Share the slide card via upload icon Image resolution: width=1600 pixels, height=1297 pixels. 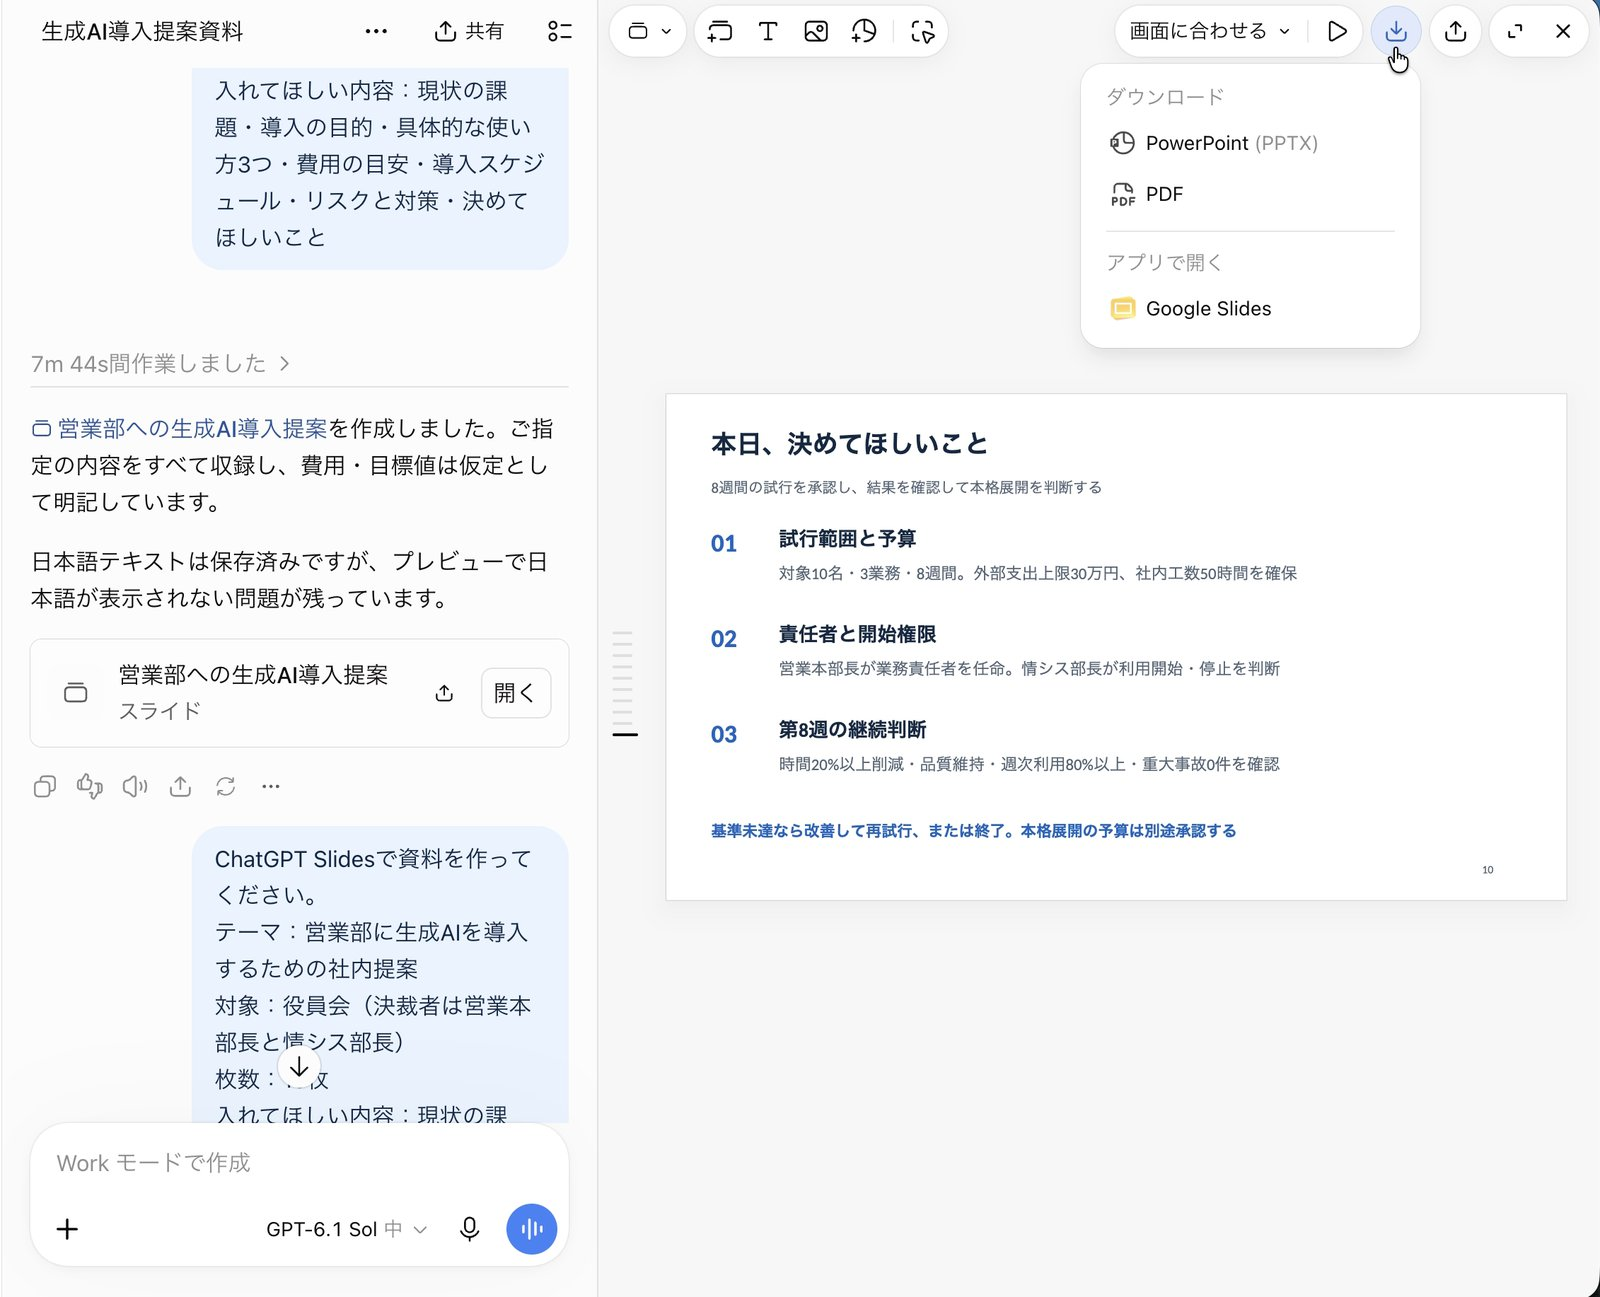[x=445, y=693]
